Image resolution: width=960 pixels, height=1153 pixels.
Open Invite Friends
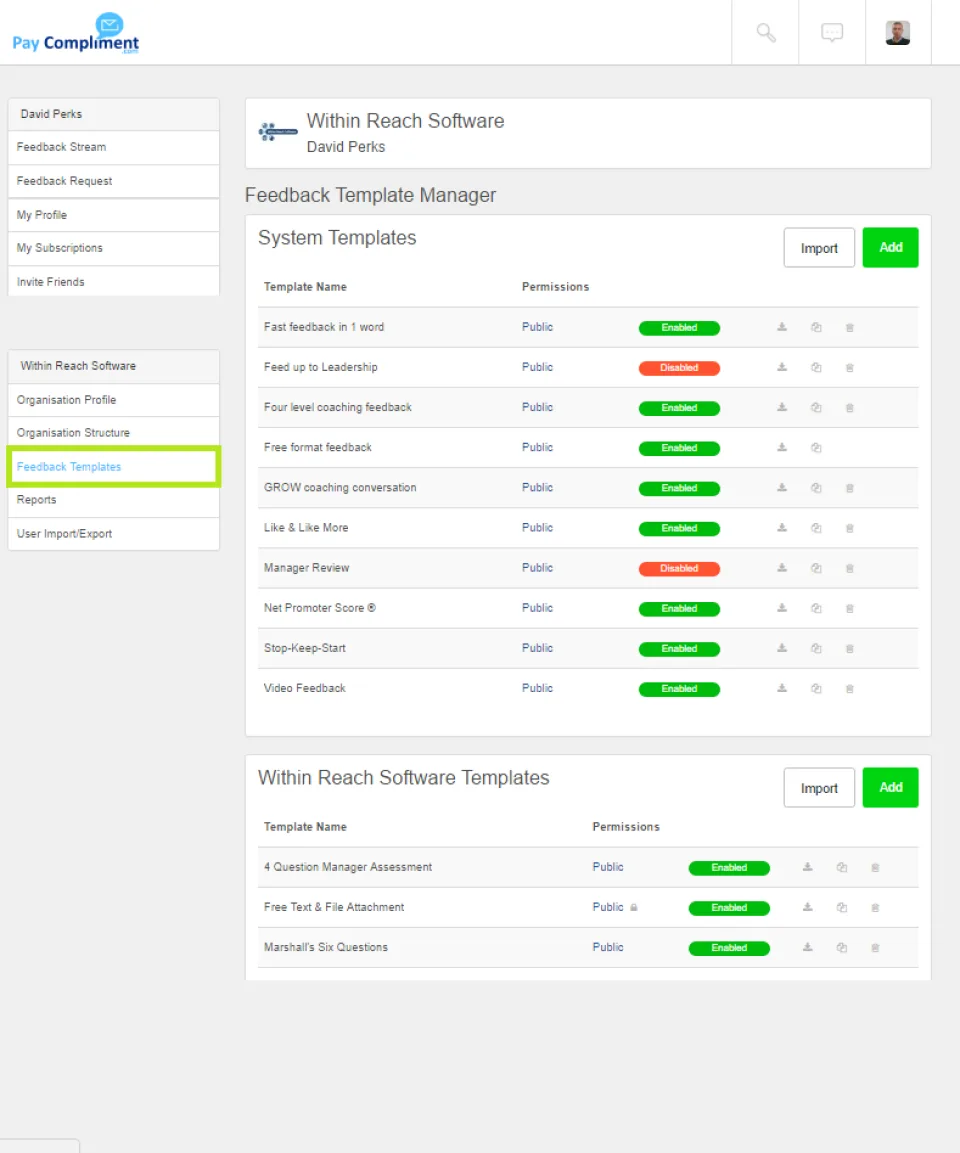pos(113,282)
